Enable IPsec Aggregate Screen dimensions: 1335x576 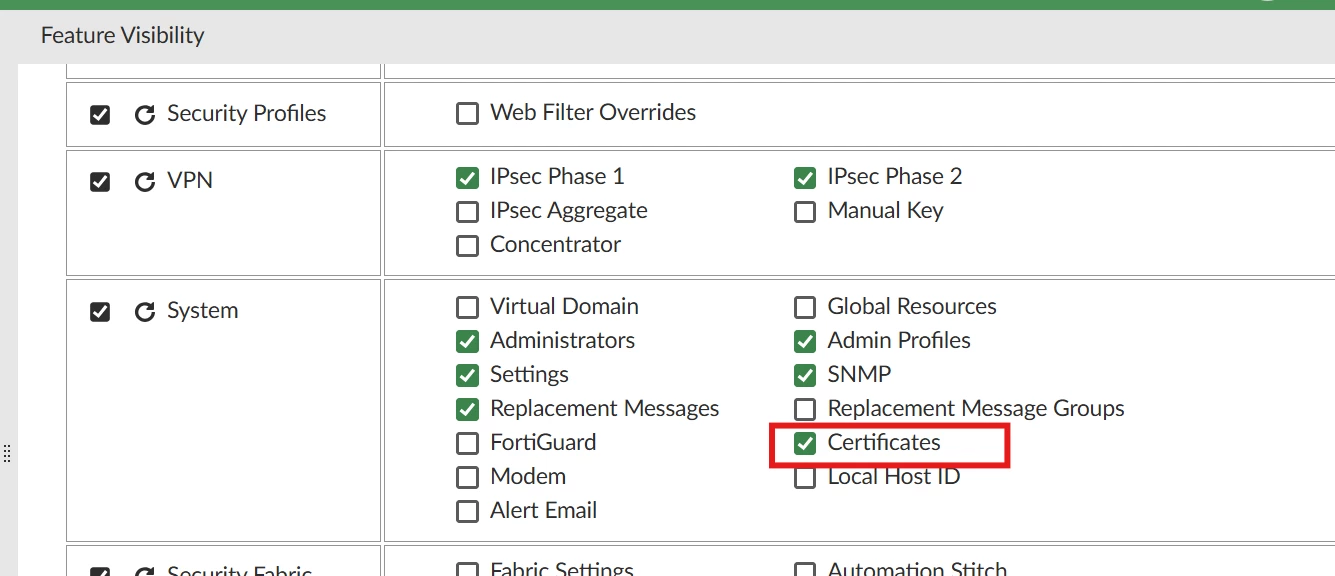click(x=467, y=212)
